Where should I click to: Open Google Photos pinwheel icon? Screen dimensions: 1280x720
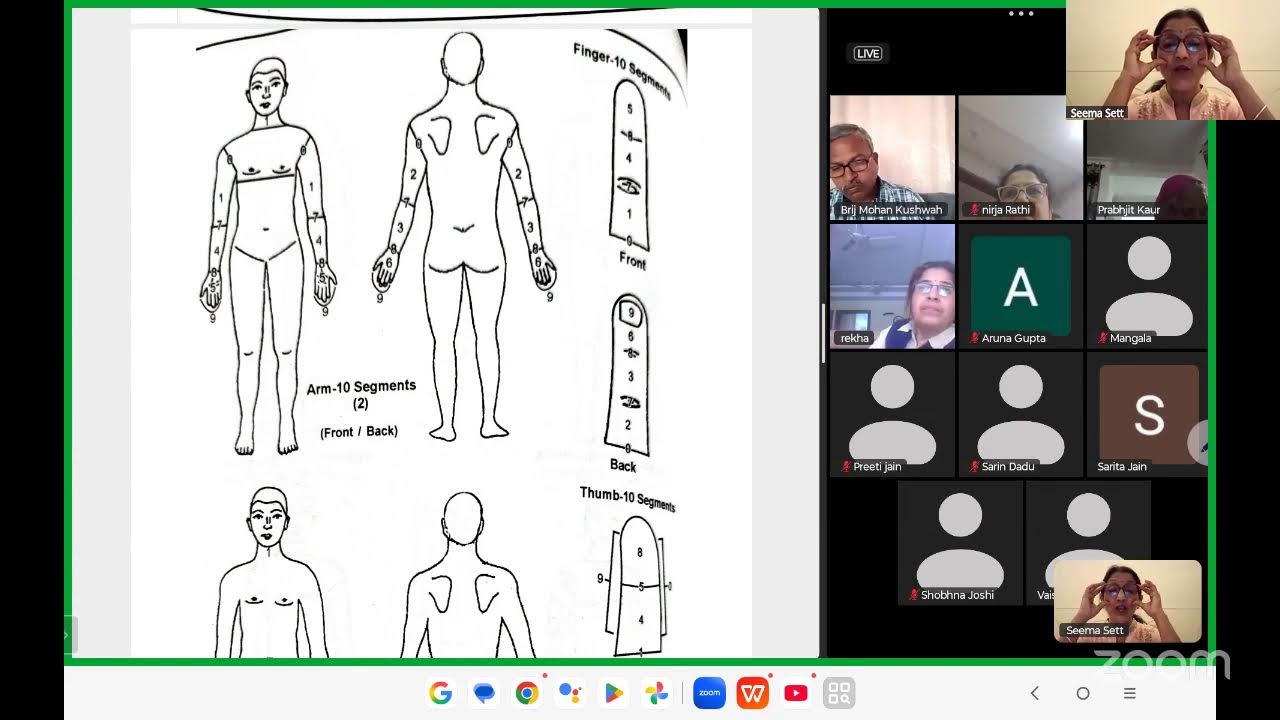tap(656, 693)
